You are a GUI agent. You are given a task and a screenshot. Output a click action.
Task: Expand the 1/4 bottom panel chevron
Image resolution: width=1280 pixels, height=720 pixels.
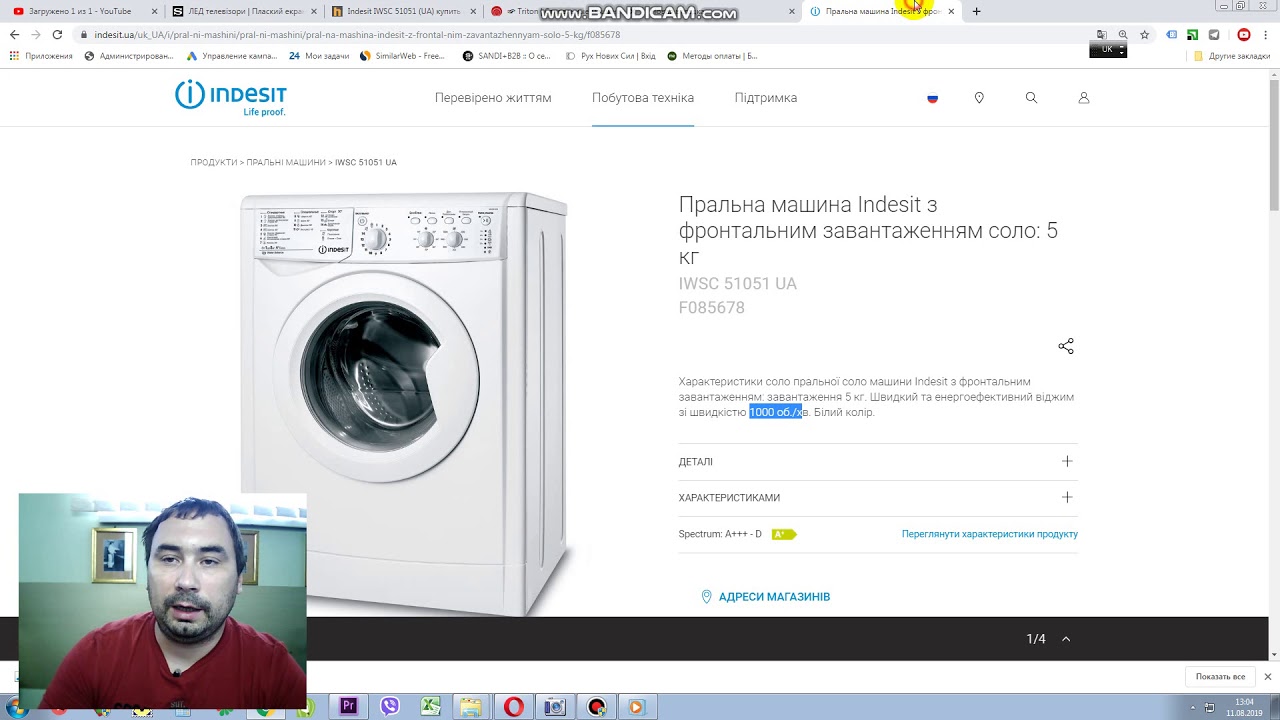(1066, 639)
